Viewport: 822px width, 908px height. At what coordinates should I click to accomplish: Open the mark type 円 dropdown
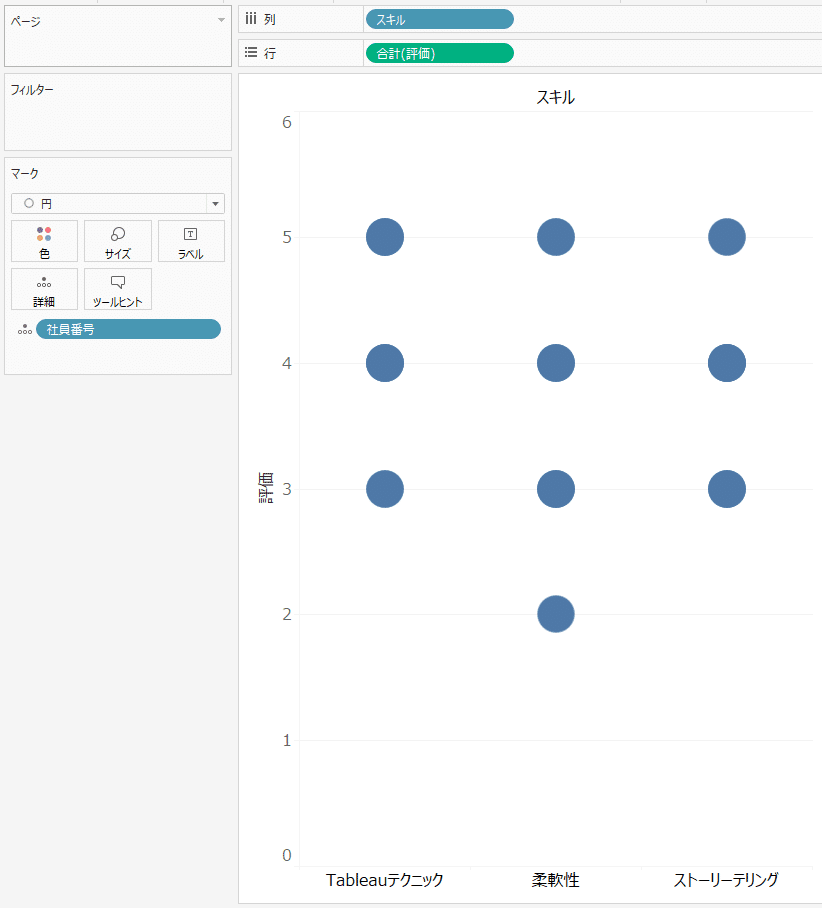point(118,204)
